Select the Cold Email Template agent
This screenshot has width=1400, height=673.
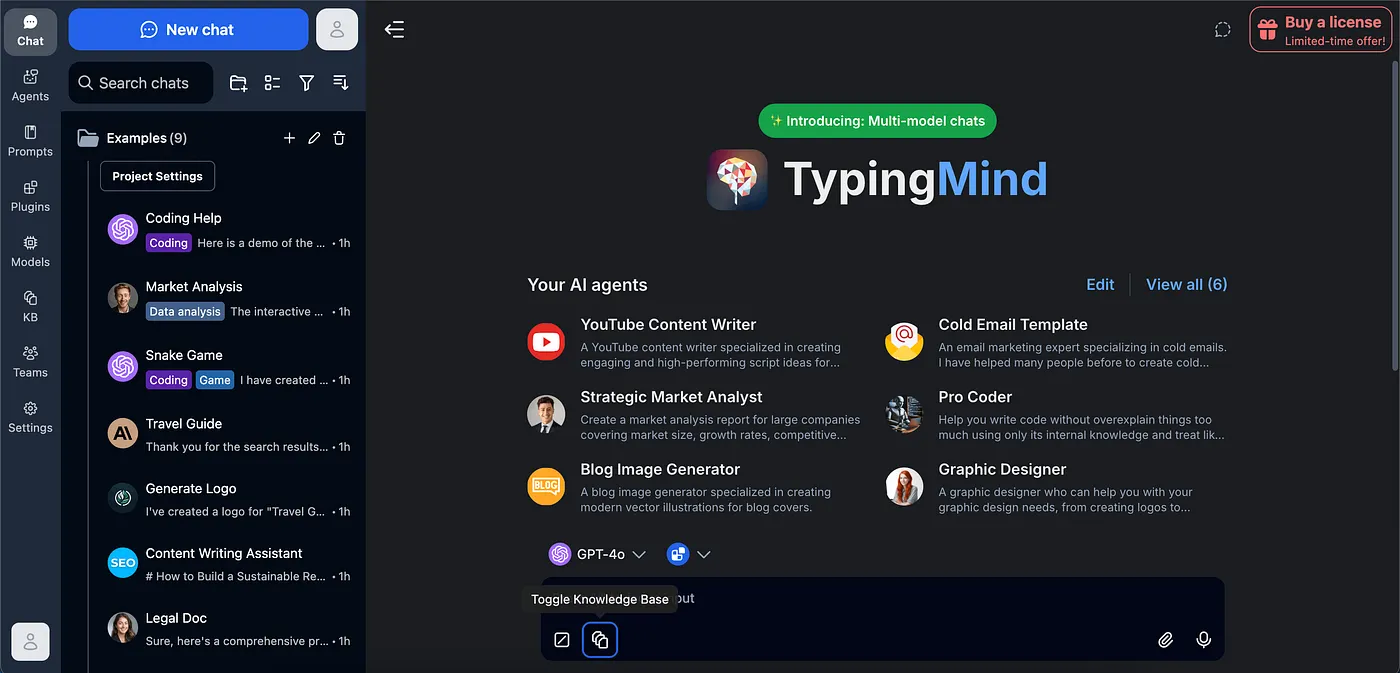[1055, 342]
